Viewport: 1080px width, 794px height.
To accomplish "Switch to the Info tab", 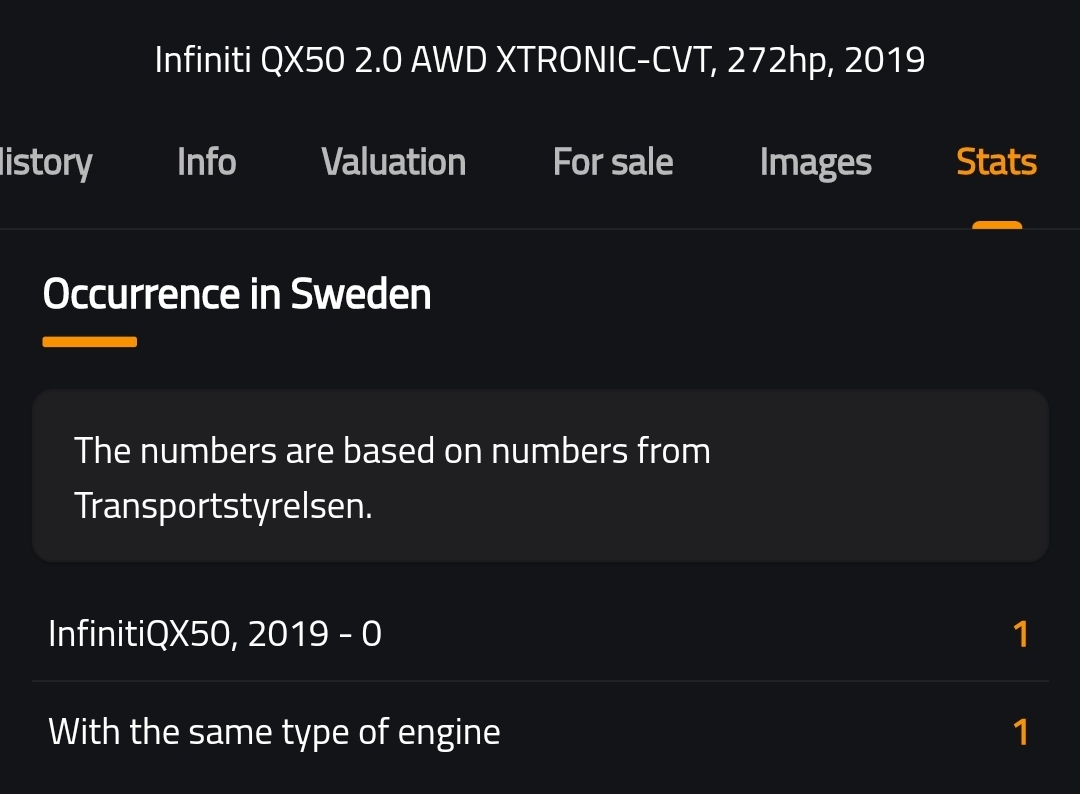I will (x=207, y=163).
